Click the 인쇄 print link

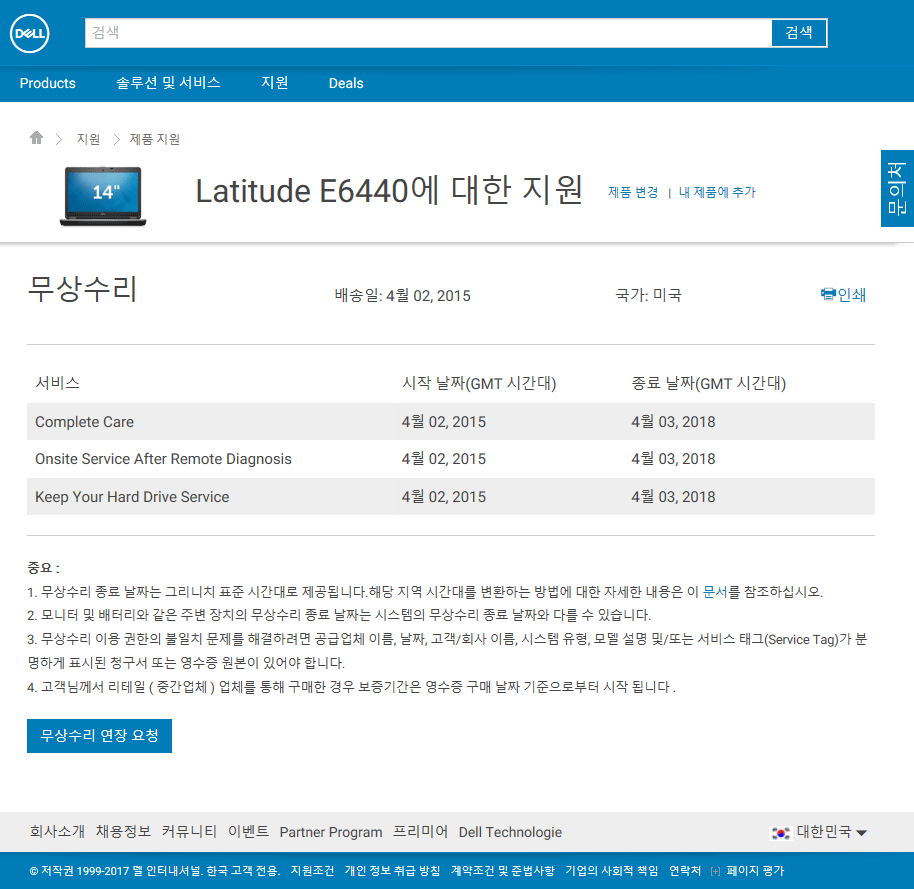click(x=852, y=294)
